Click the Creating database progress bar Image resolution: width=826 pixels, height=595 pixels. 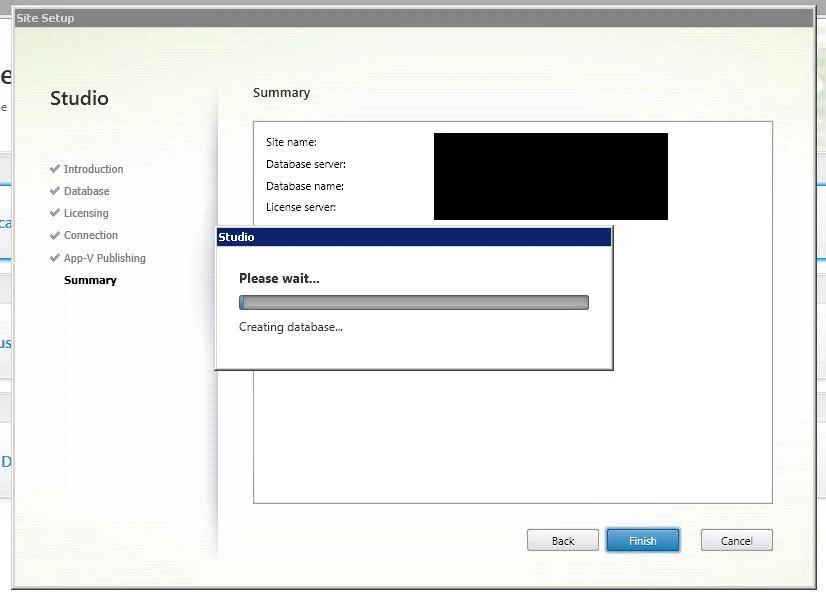[414, 303]
